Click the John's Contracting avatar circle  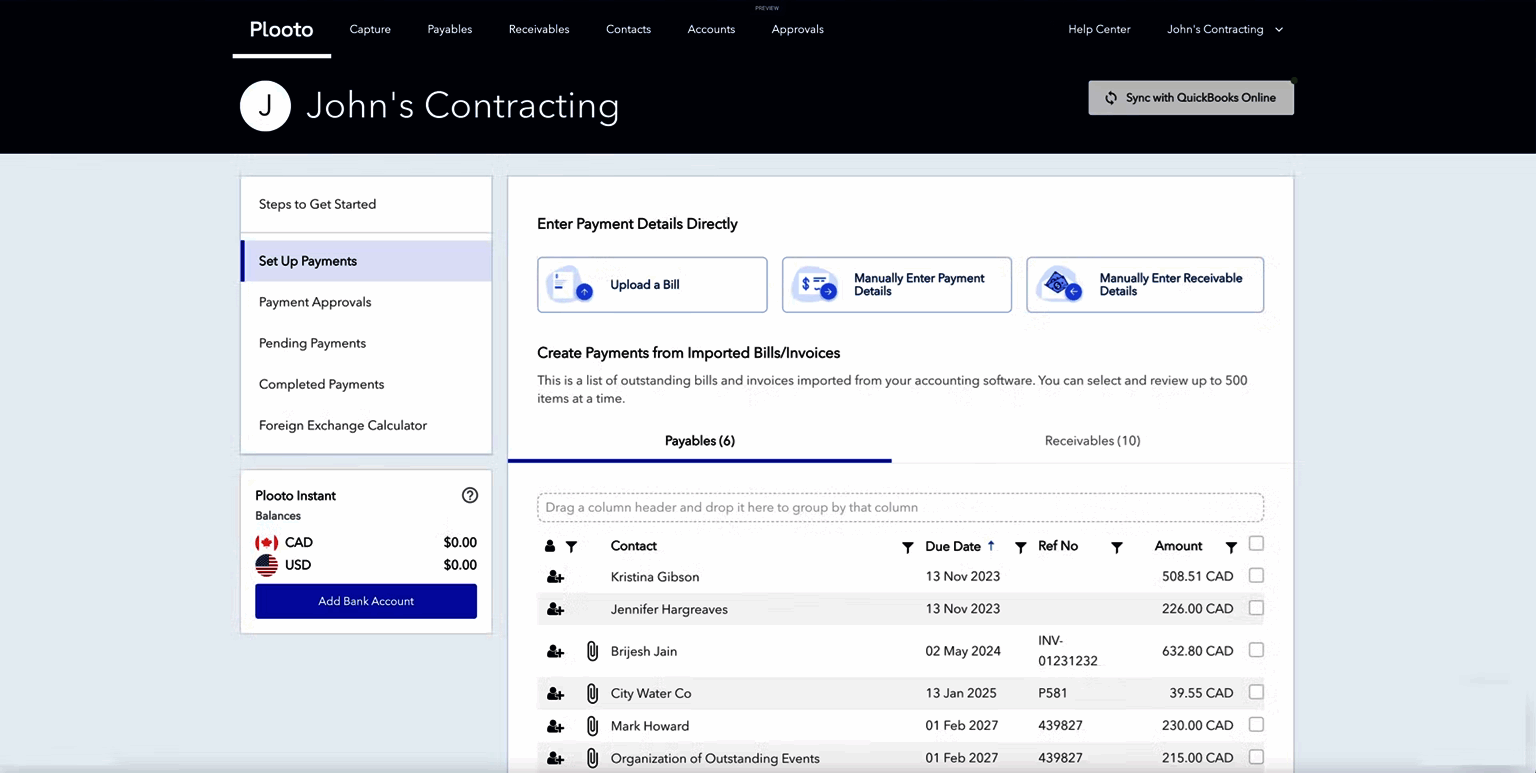[265, 106]
